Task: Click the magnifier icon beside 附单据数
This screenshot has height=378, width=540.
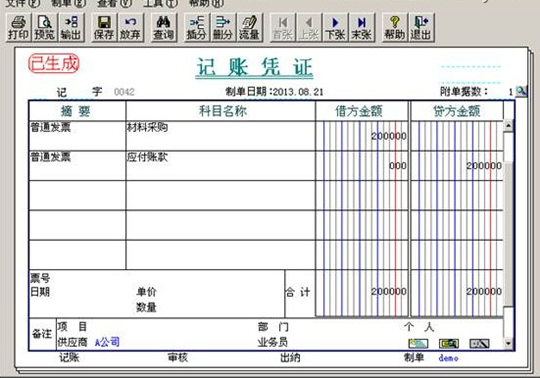Action: click(x=521, y=91)
